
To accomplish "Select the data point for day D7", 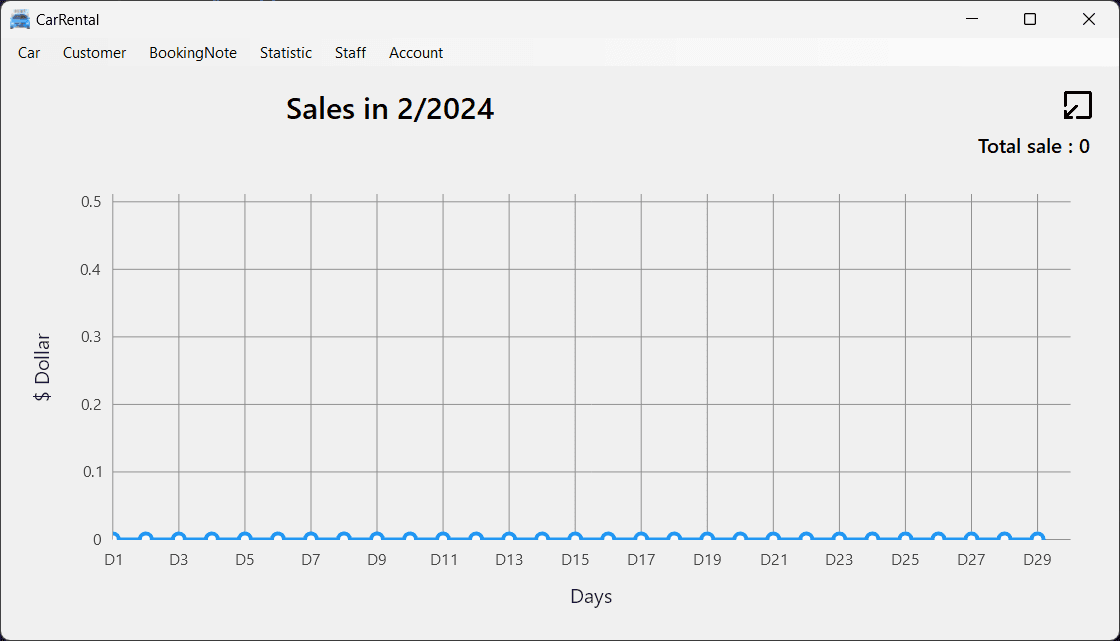I will (311, 539).
